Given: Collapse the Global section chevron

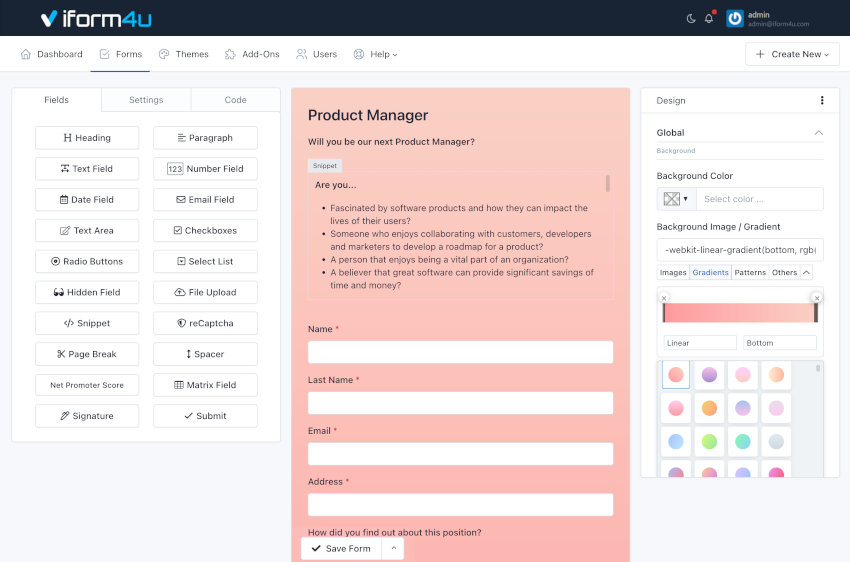Looking at the screenshot, I should click(818, 133).
